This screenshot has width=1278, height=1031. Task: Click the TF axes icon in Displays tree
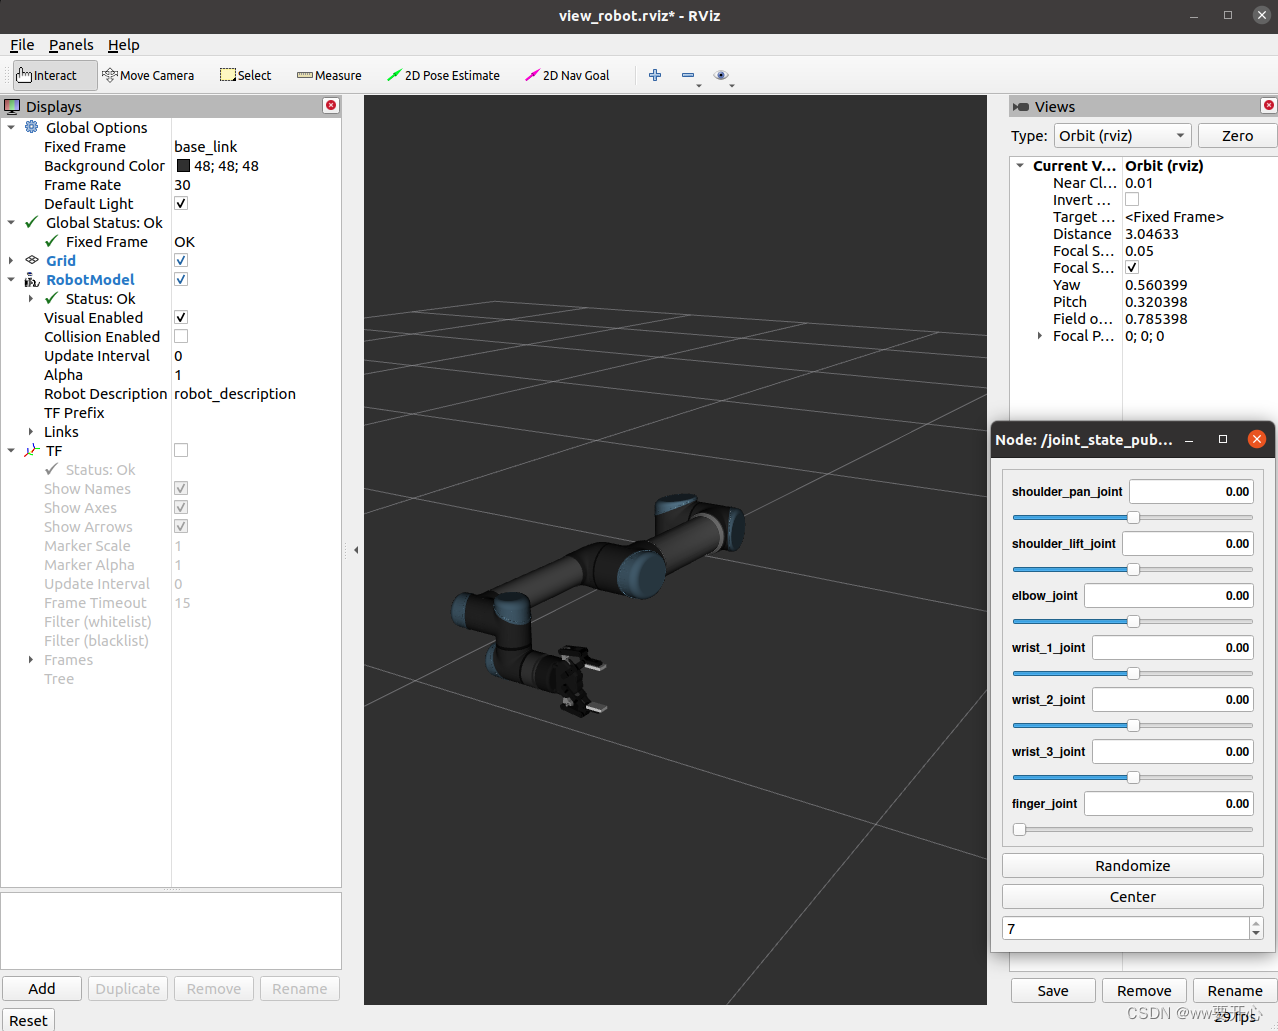32,451
